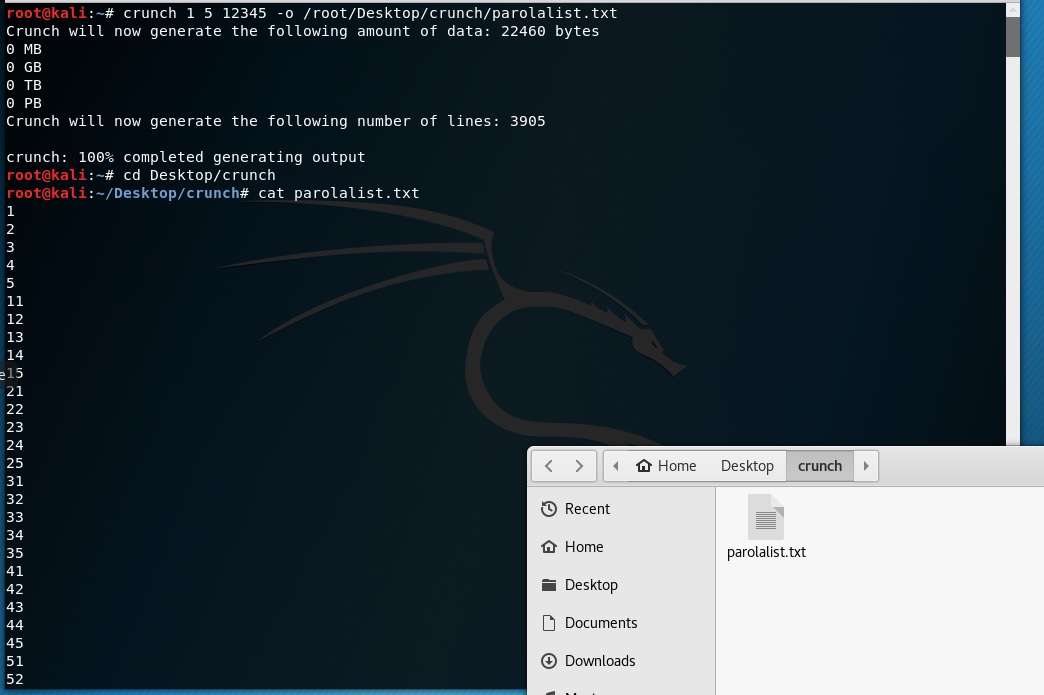
Task: Open Recent files in the sidebar
Action: point(587,509)
